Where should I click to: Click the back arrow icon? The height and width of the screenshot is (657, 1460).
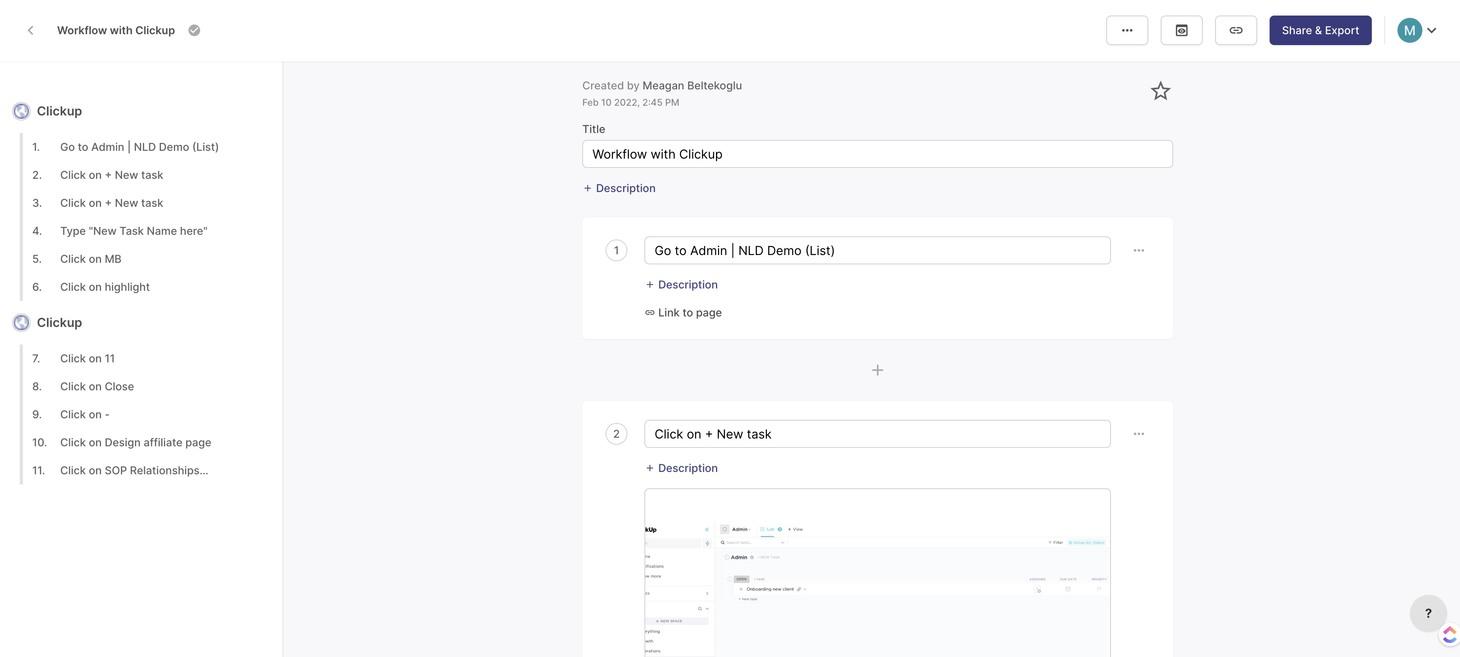tap(31, 30)
